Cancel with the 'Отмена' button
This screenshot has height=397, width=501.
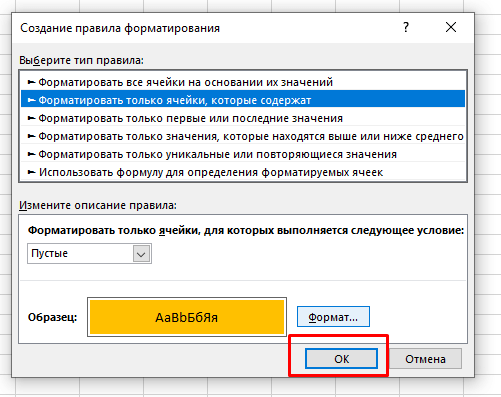pos(425,359)
